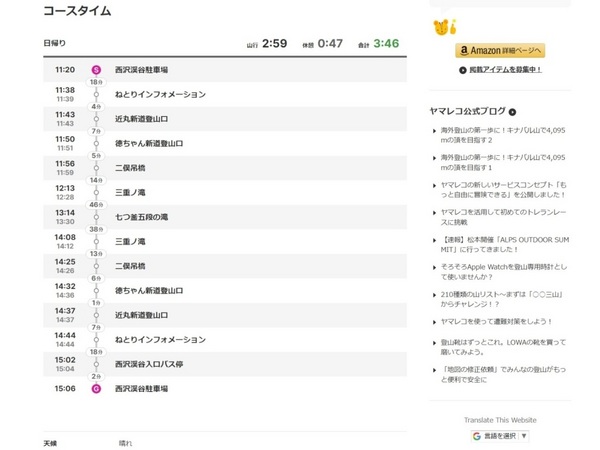Click the arrow icon beside ヤマレコ公式ブログ
The height and width of the screenshot is (450, 600).
[512, 112]
